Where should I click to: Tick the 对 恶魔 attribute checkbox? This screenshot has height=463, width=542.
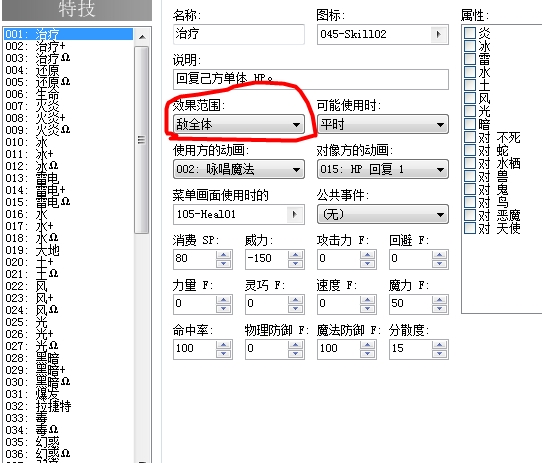pyautogui.click(x=470, y=215)
